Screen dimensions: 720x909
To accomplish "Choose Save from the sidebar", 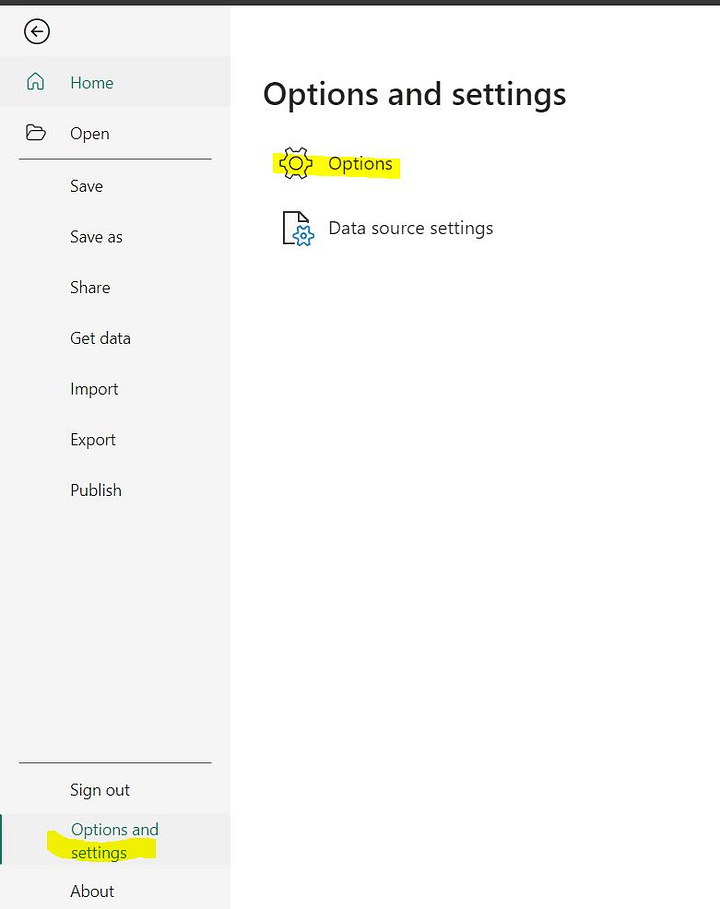I will coord(115,186).
